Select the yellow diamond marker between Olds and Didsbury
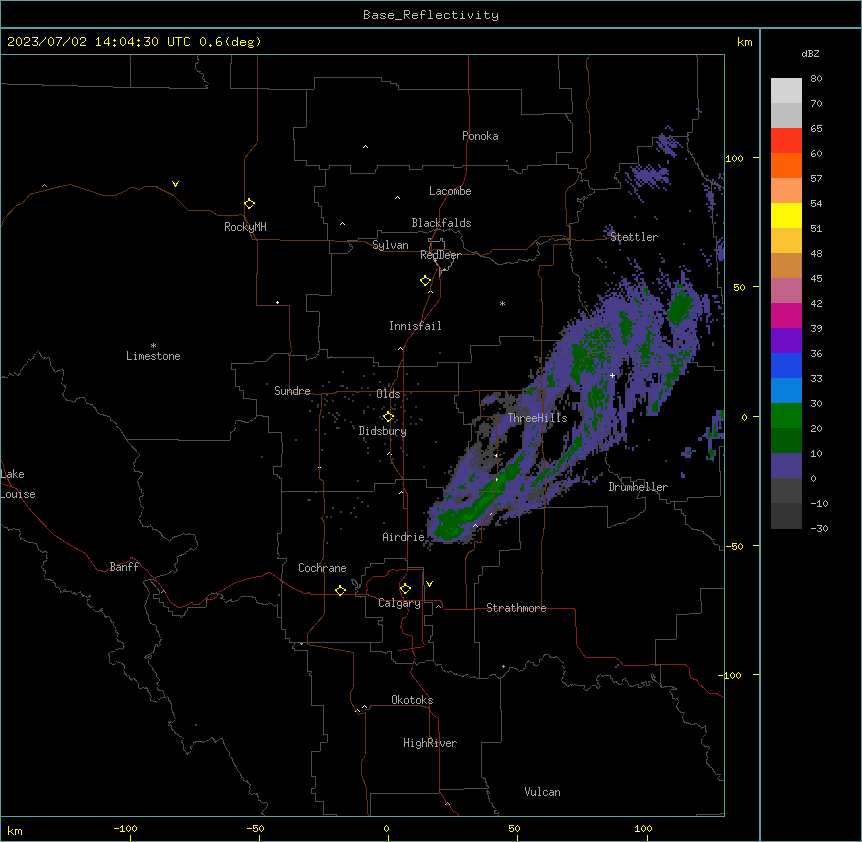862x842 pixels. (x=388, y=416)
